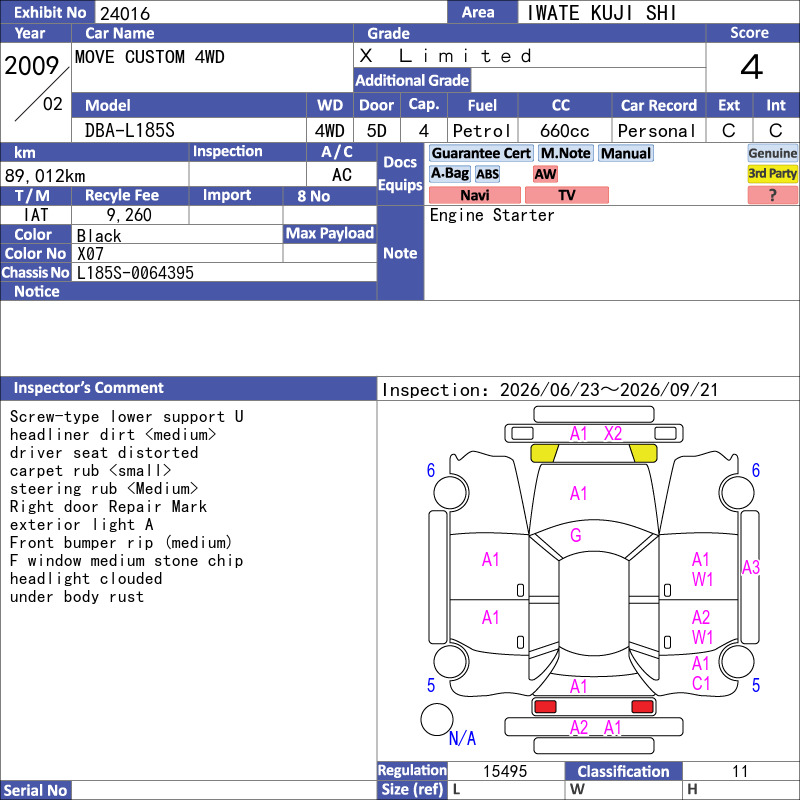This screenshot has width=800, height=800.
Task: Click classification value 11
Action: coord(740,771)
